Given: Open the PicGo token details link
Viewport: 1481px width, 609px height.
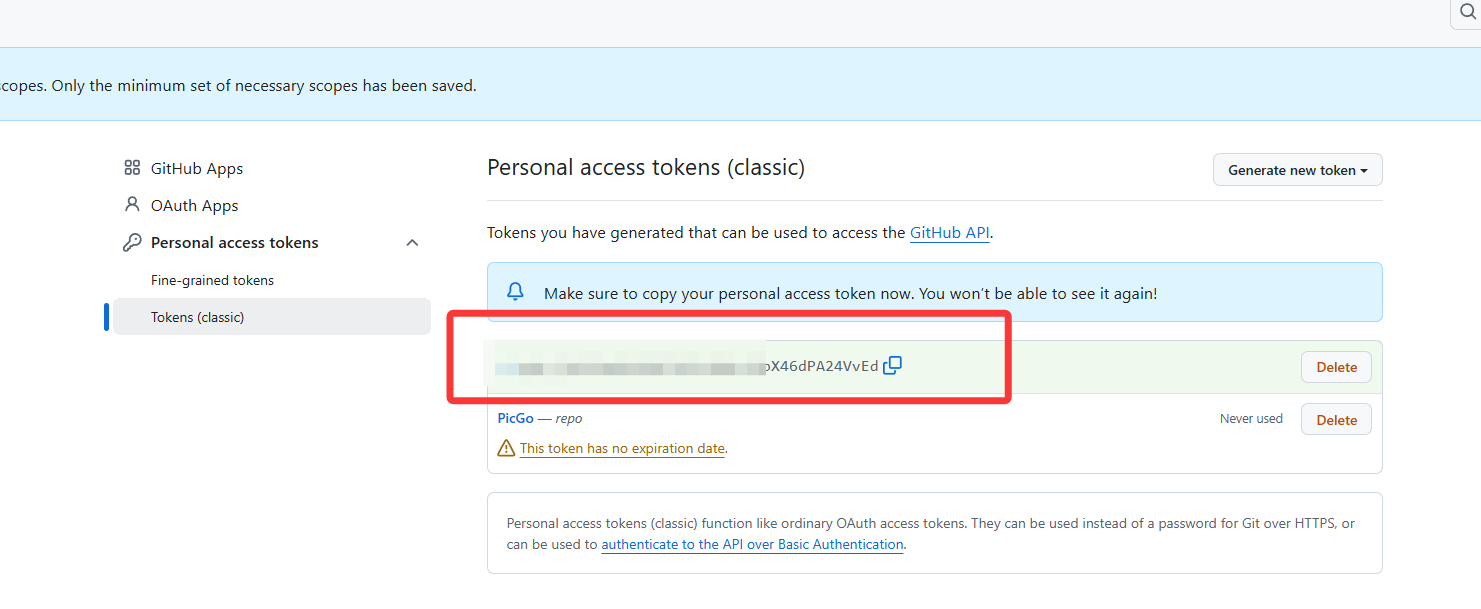Looking at the screenshot, I should pos(515,418).
